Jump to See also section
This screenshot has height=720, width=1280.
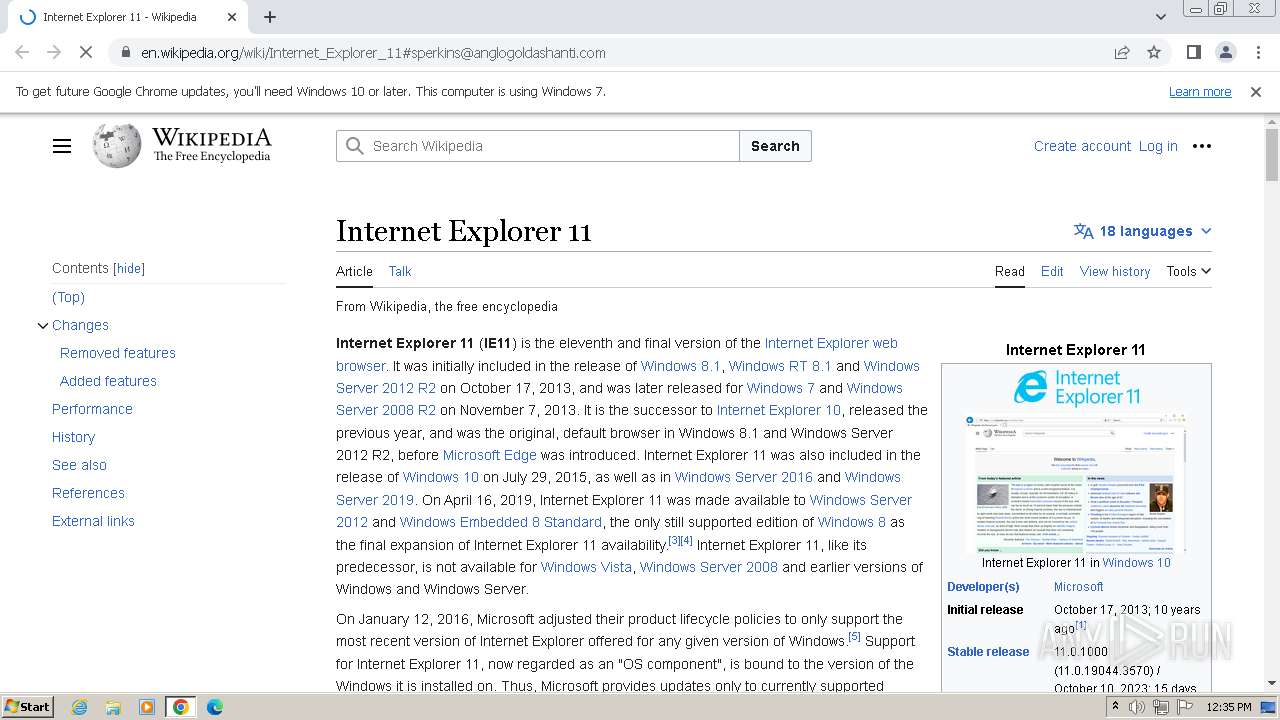click(x=79, y=465)
